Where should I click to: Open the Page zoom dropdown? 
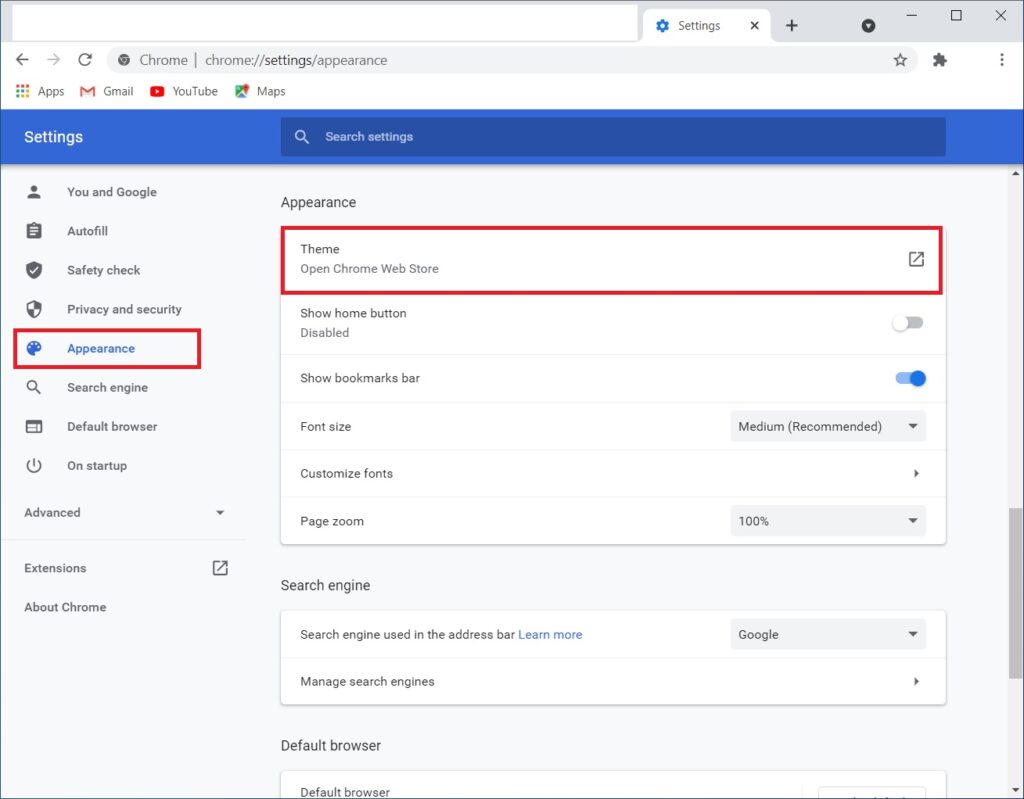click(x=827, y=521)
